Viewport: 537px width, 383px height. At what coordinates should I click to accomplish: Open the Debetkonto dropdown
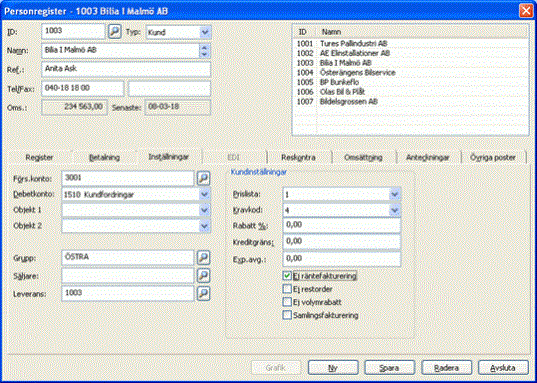[x=205, y=195]
